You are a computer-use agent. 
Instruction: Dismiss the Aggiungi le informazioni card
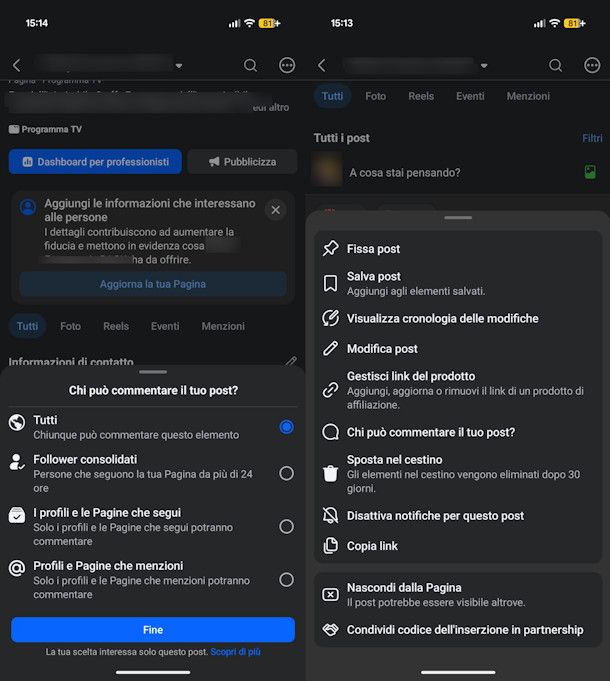point(275,210)
